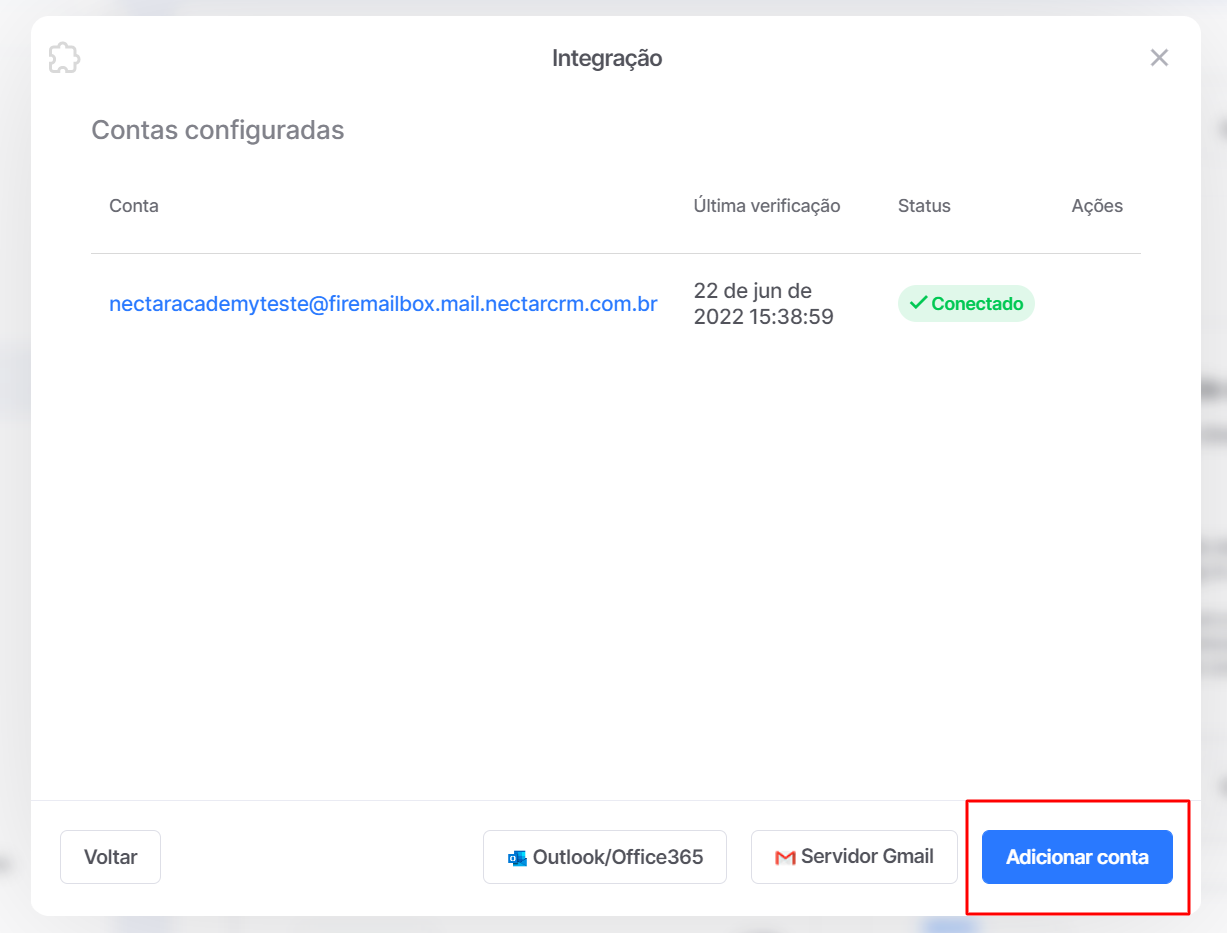Click the Adicionar conta button
The image size is (1227, 933).
[1077, 857]
